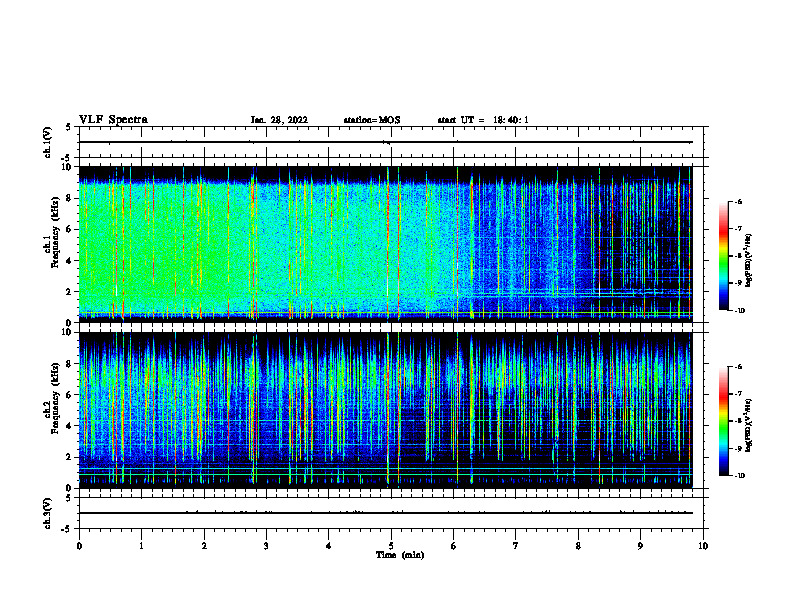The image size is (792, 612).
Task: Click the "station=MOS" header label
Action: click(372, 120)
